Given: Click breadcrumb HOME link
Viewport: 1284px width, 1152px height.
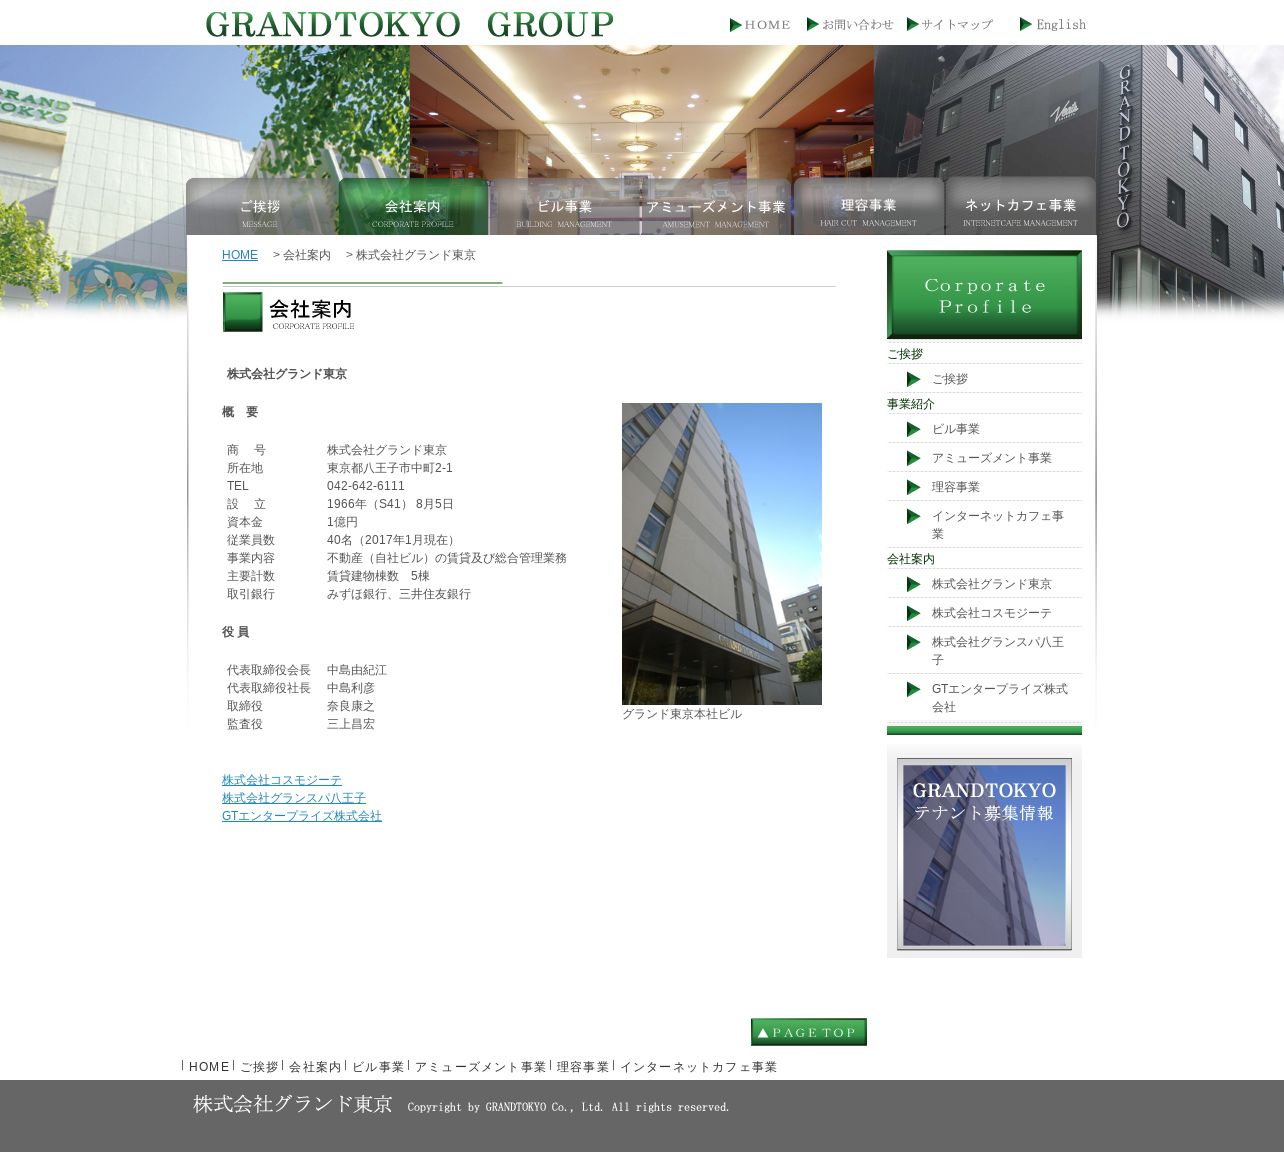Looking at the screenshot, I should click(240, 255).
